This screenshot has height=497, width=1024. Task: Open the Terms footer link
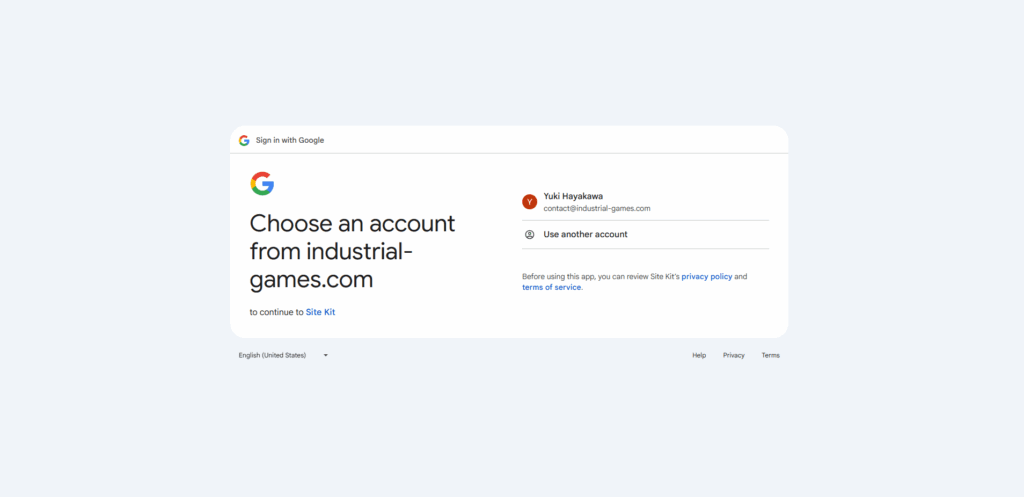pyautogui.click(x=770, y=355)
